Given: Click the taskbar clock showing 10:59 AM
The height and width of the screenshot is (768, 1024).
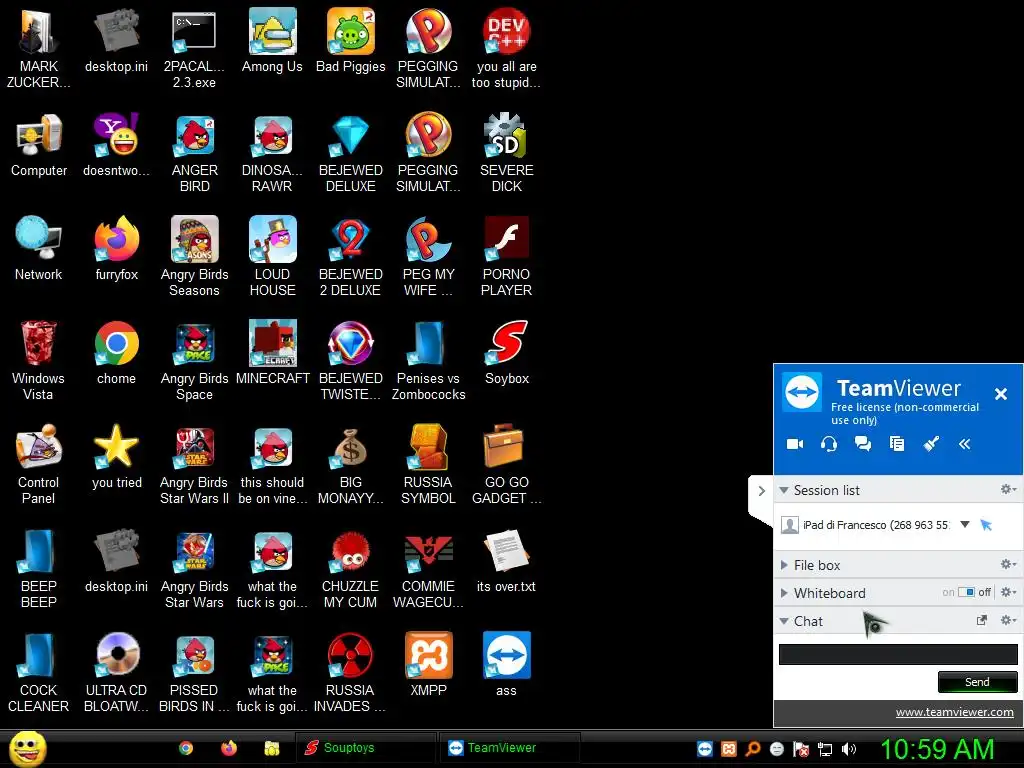Looking at the screenshot, I should 937,749.
